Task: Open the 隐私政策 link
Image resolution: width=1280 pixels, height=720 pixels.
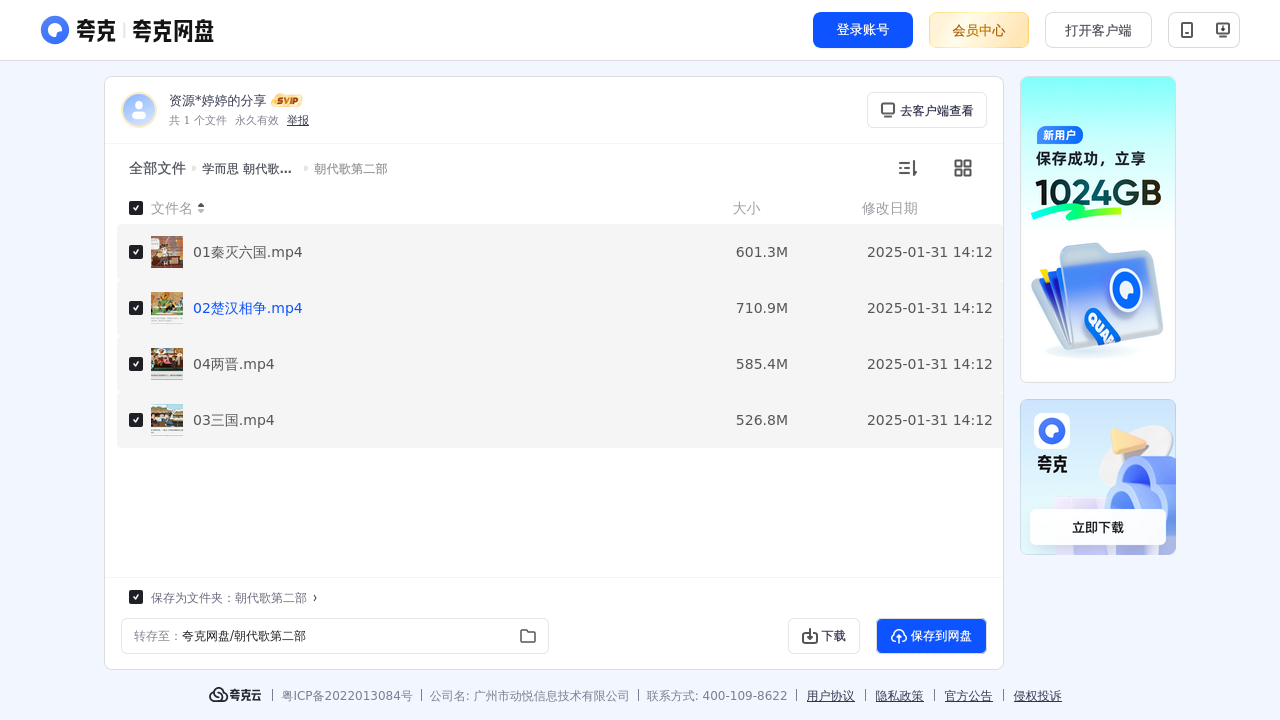Action: pyautogui.click(x=900, y=695)
